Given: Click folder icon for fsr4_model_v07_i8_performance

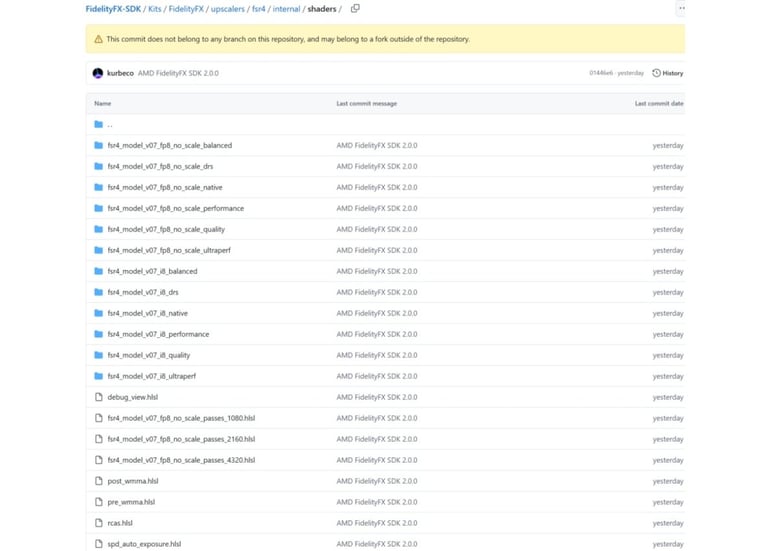Looking at the screenshot, I should [x=98, y=334].
